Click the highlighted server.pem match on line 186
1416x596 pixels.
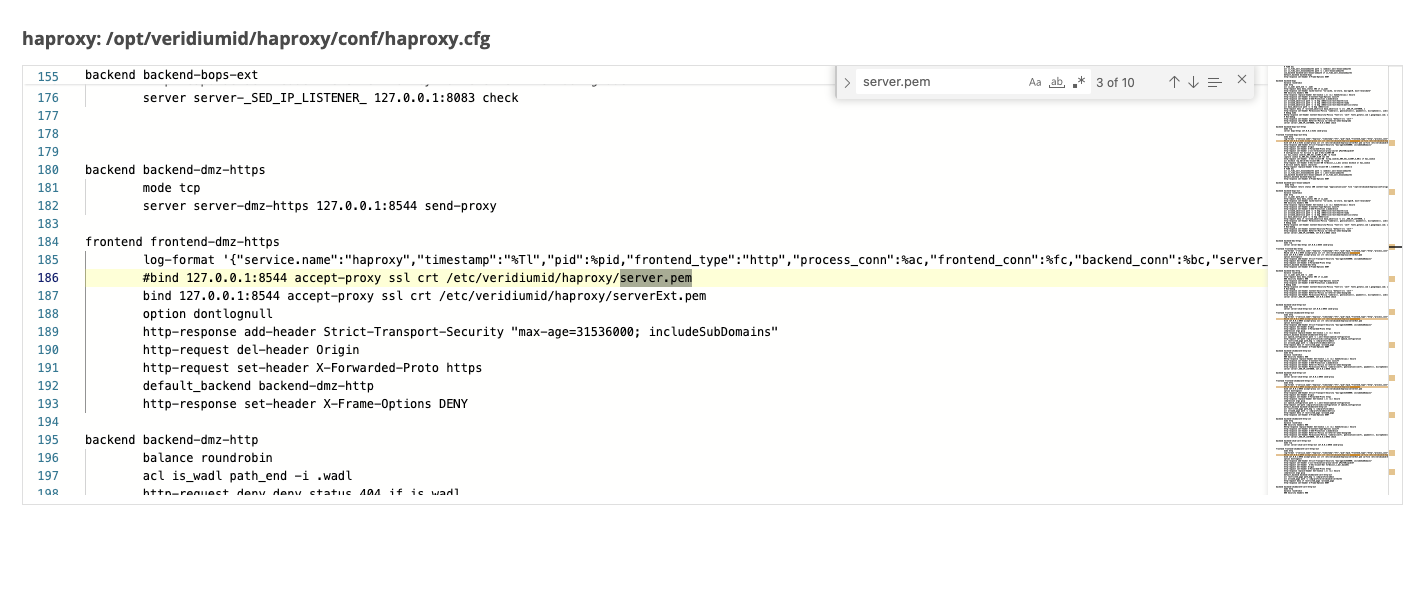click(656, 278)
